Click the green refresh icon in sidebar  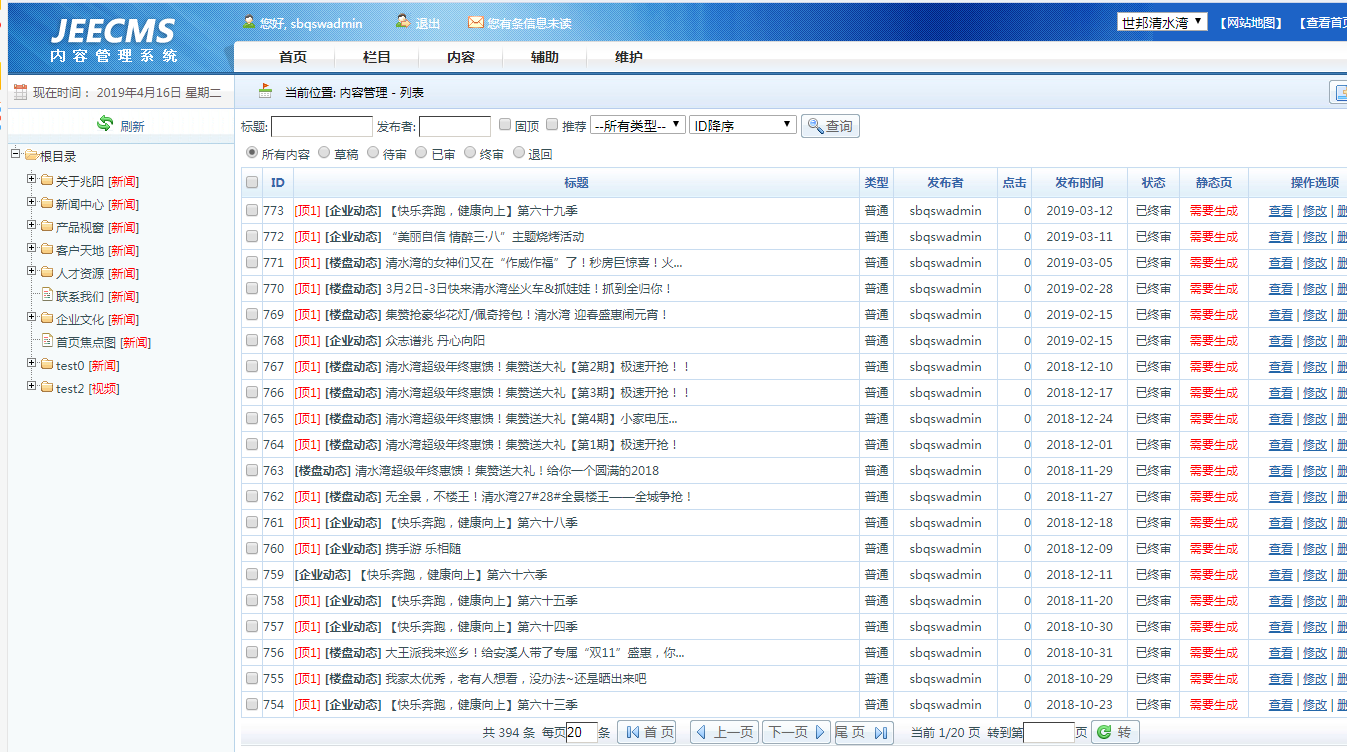[x=105, y=124]
